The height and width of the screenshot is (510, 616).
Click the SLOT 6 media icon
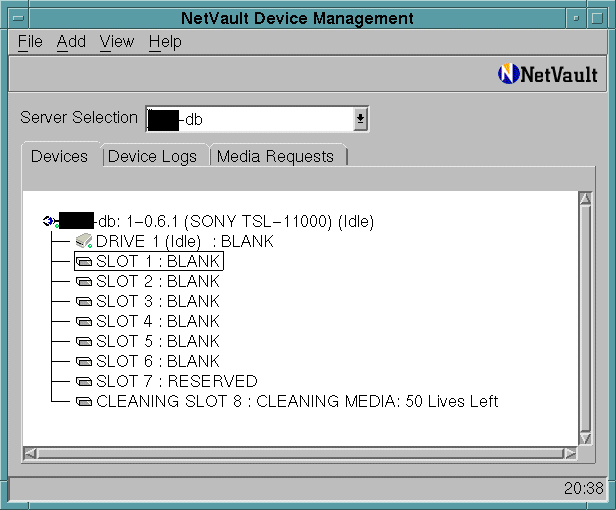pos(84,362)
